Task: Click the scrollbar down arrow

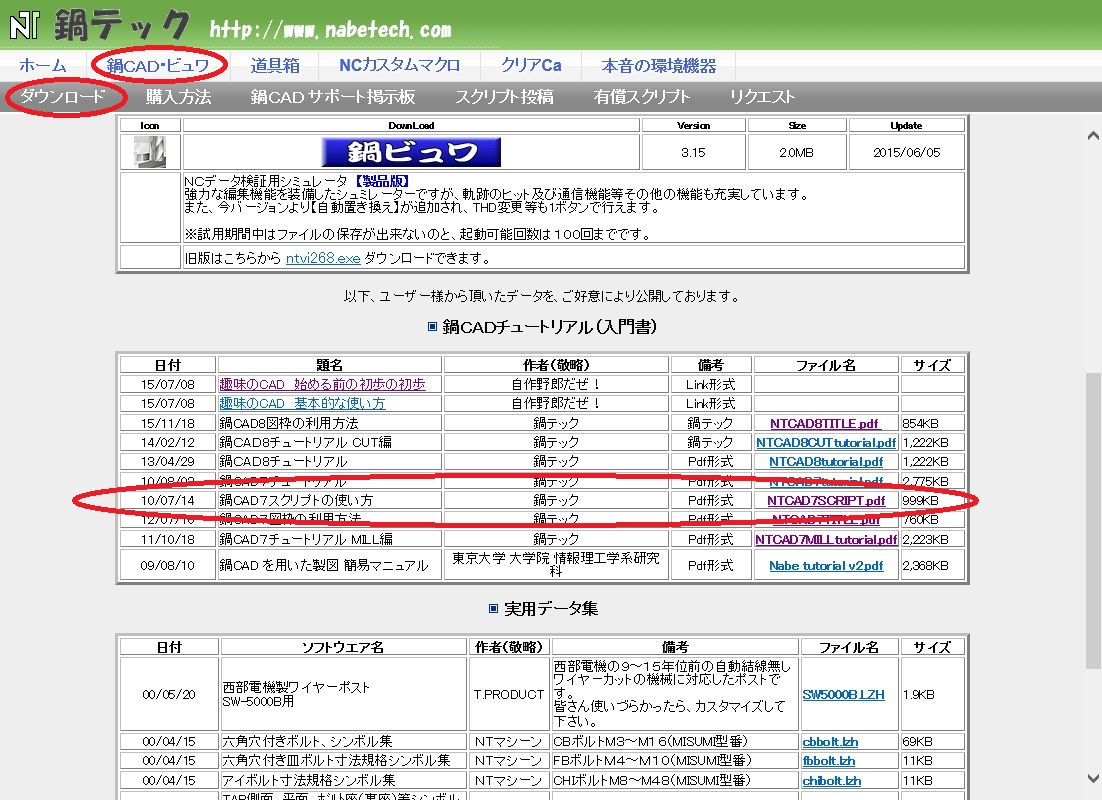Action: click(x=1092, y=778)
